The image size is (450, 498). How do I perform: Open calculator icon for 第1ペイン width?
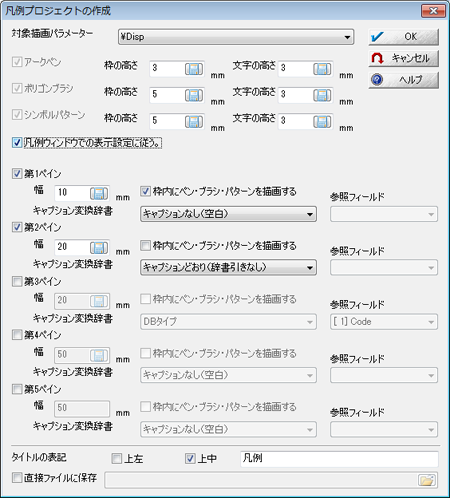pos(99,193)
